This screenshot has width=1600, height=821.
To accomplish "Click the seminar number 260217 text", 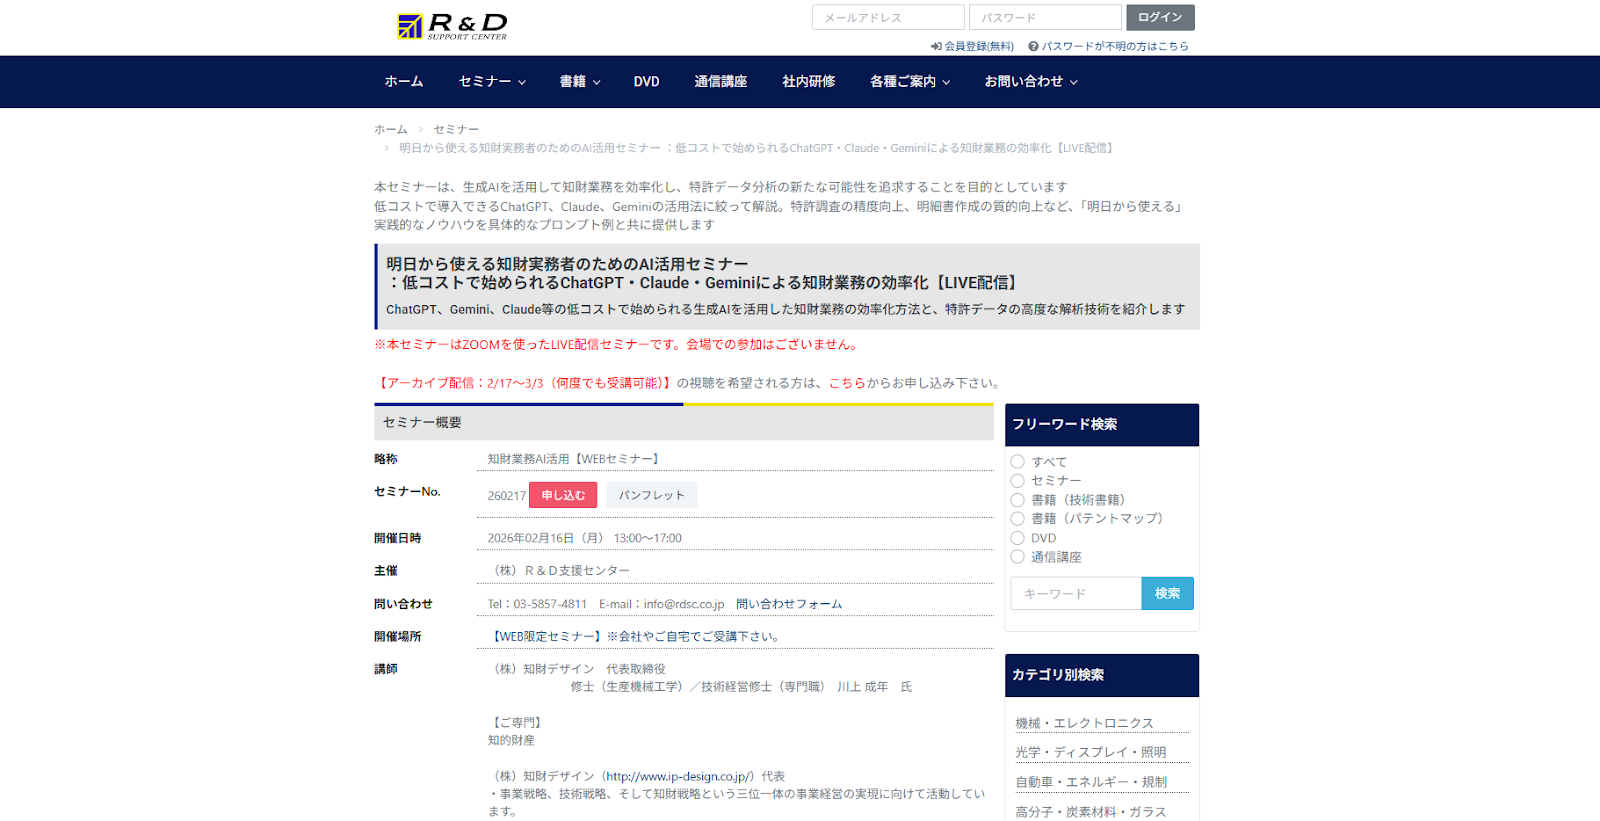I will tap(506, 496).
